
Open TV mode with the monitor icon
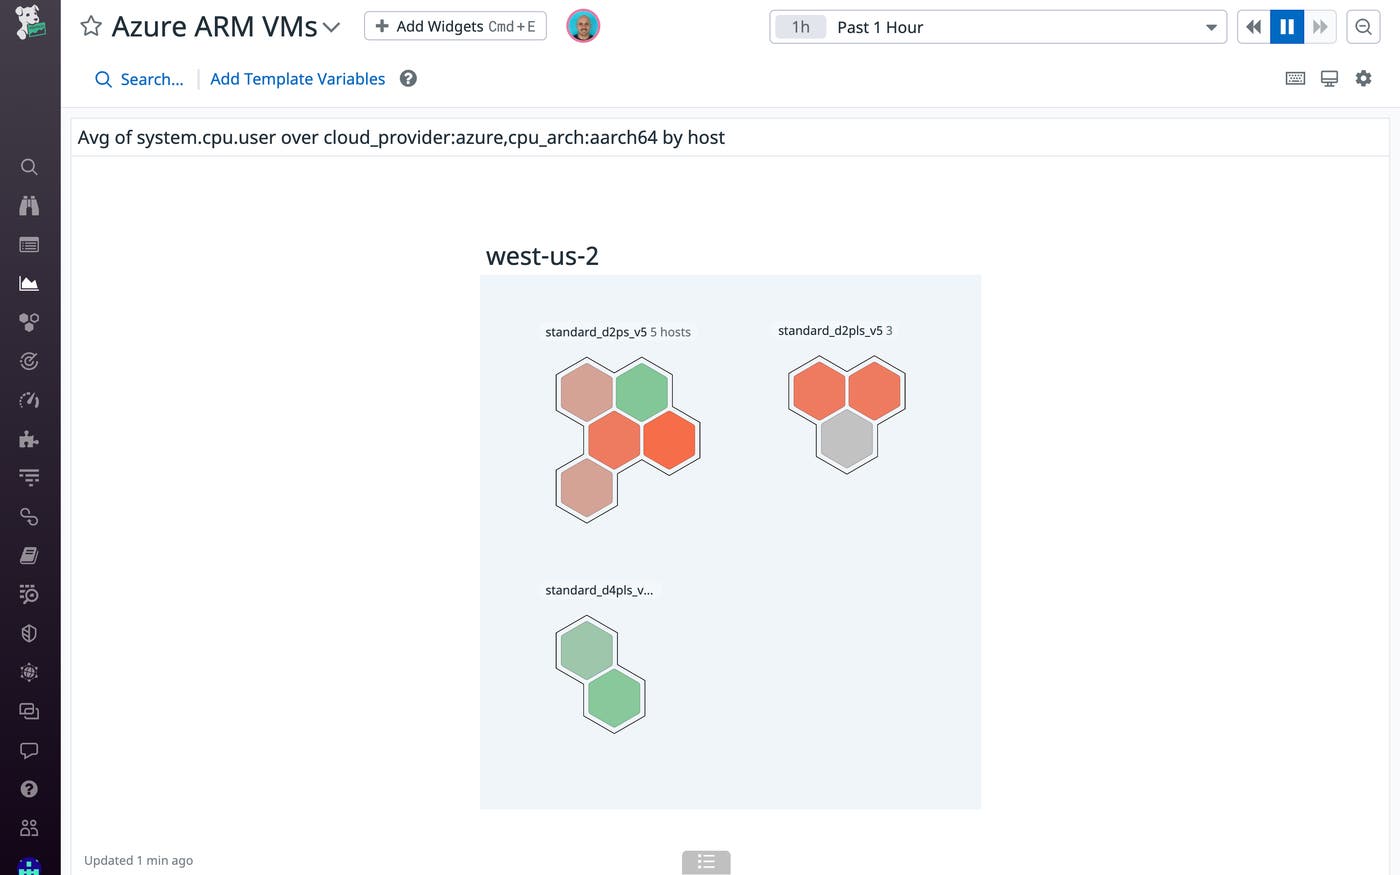[x=1328, y=78]
